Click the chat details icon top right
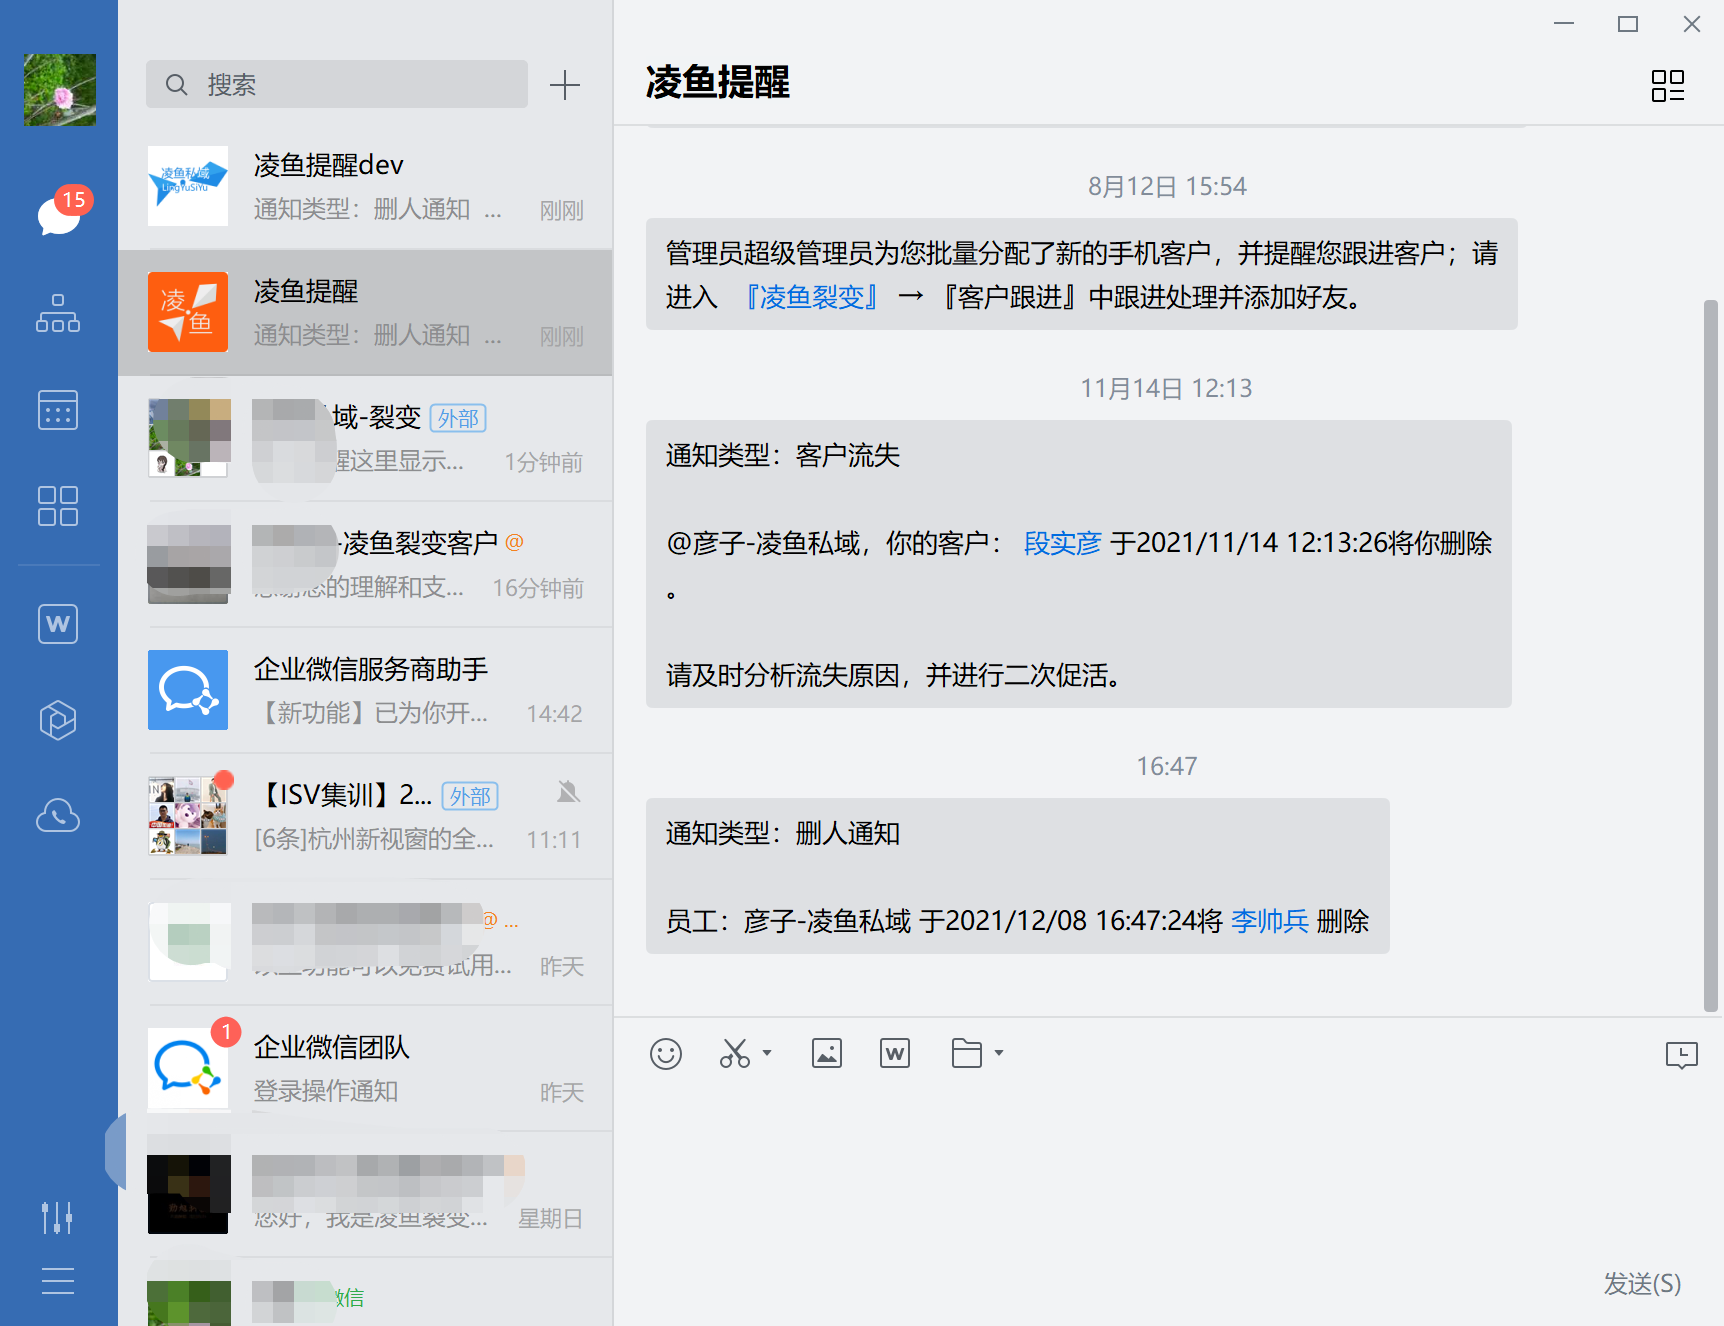Viewport: 1724px width, 1326px height. (1667, 86)
